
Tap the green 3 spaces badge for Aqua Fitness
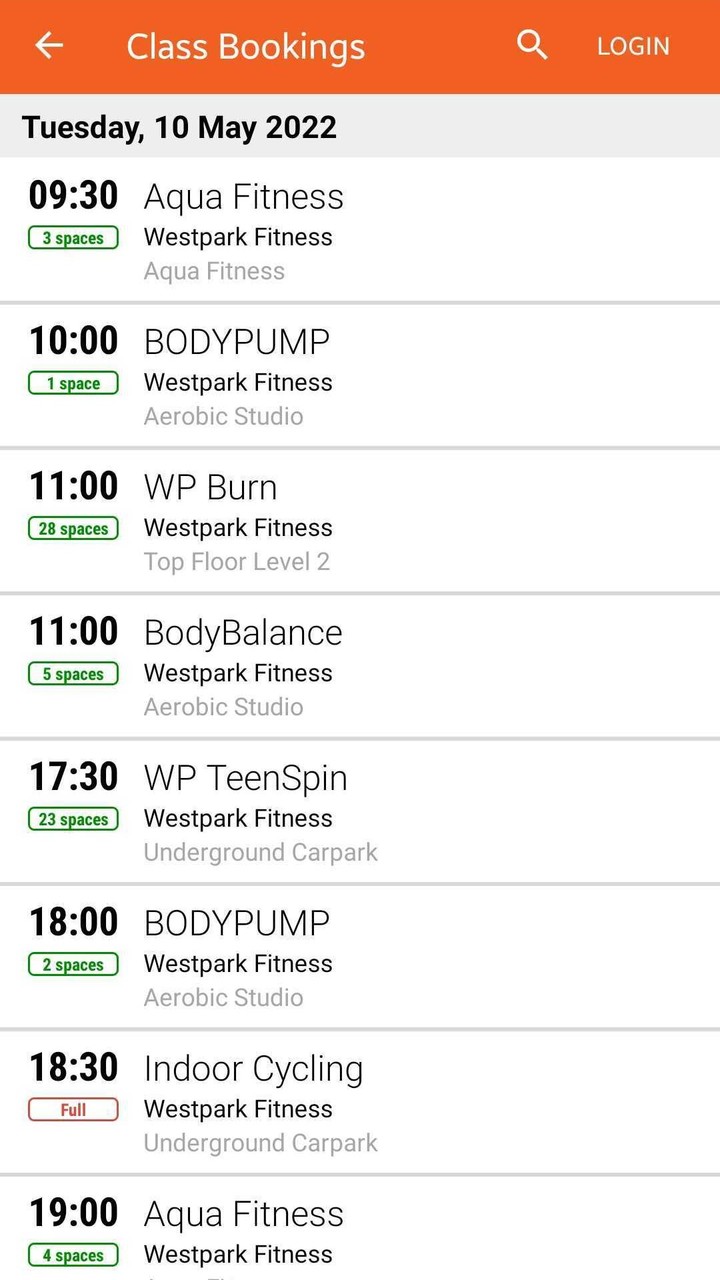[x=73, y=238]
